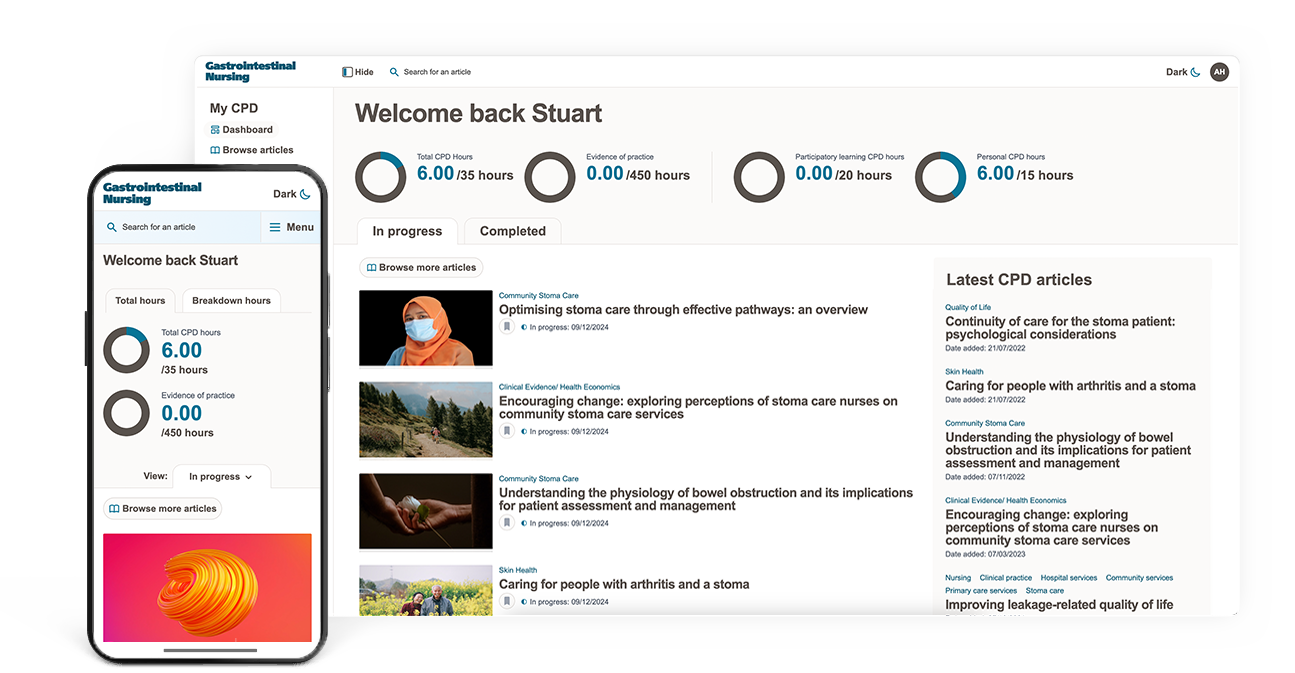Click the phone search magnifier icon
1295x673 pixels.
(111, 227)
